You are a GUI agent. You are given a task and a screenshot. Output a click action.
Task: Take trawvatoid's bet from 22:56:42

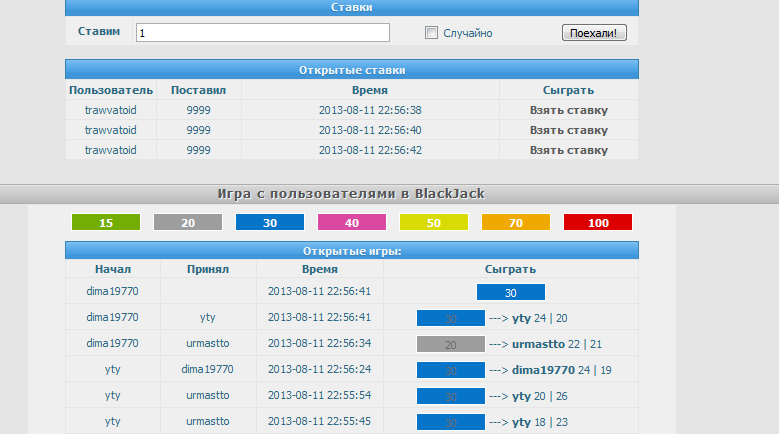[x=568, y=150]
